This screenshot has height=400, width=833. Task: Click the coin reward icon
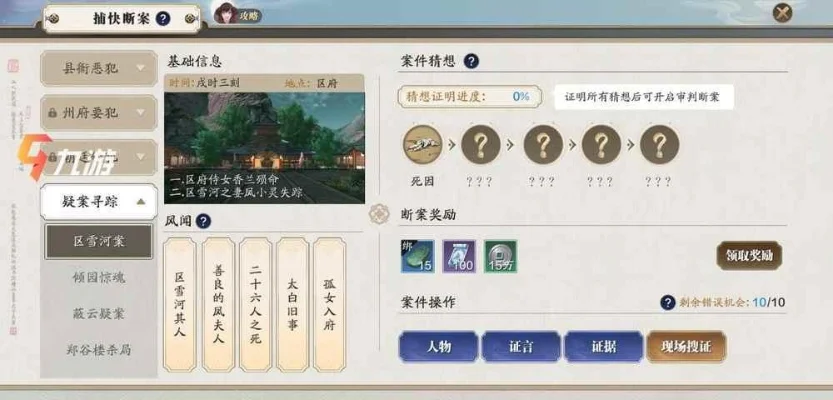[500, 256]
